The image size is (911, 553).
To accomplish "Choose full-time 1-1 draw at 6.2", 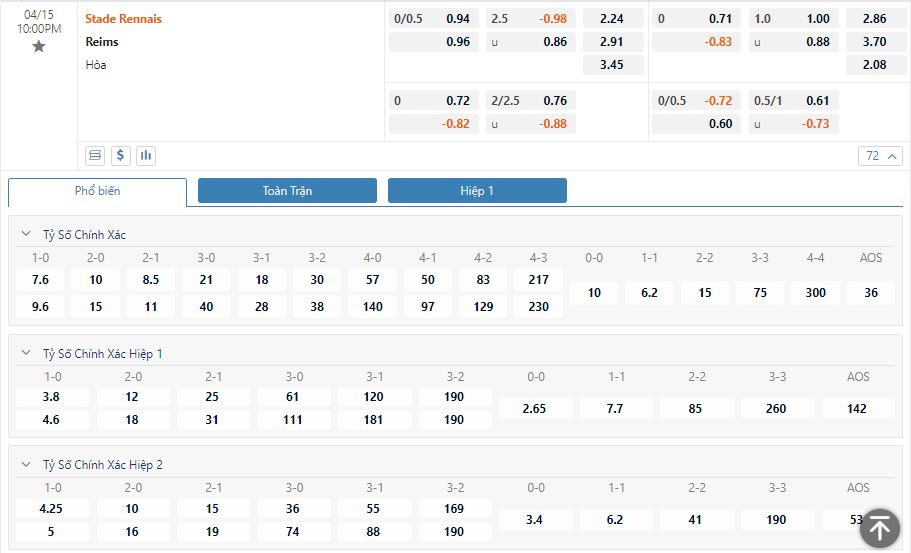I will (650, 293).
